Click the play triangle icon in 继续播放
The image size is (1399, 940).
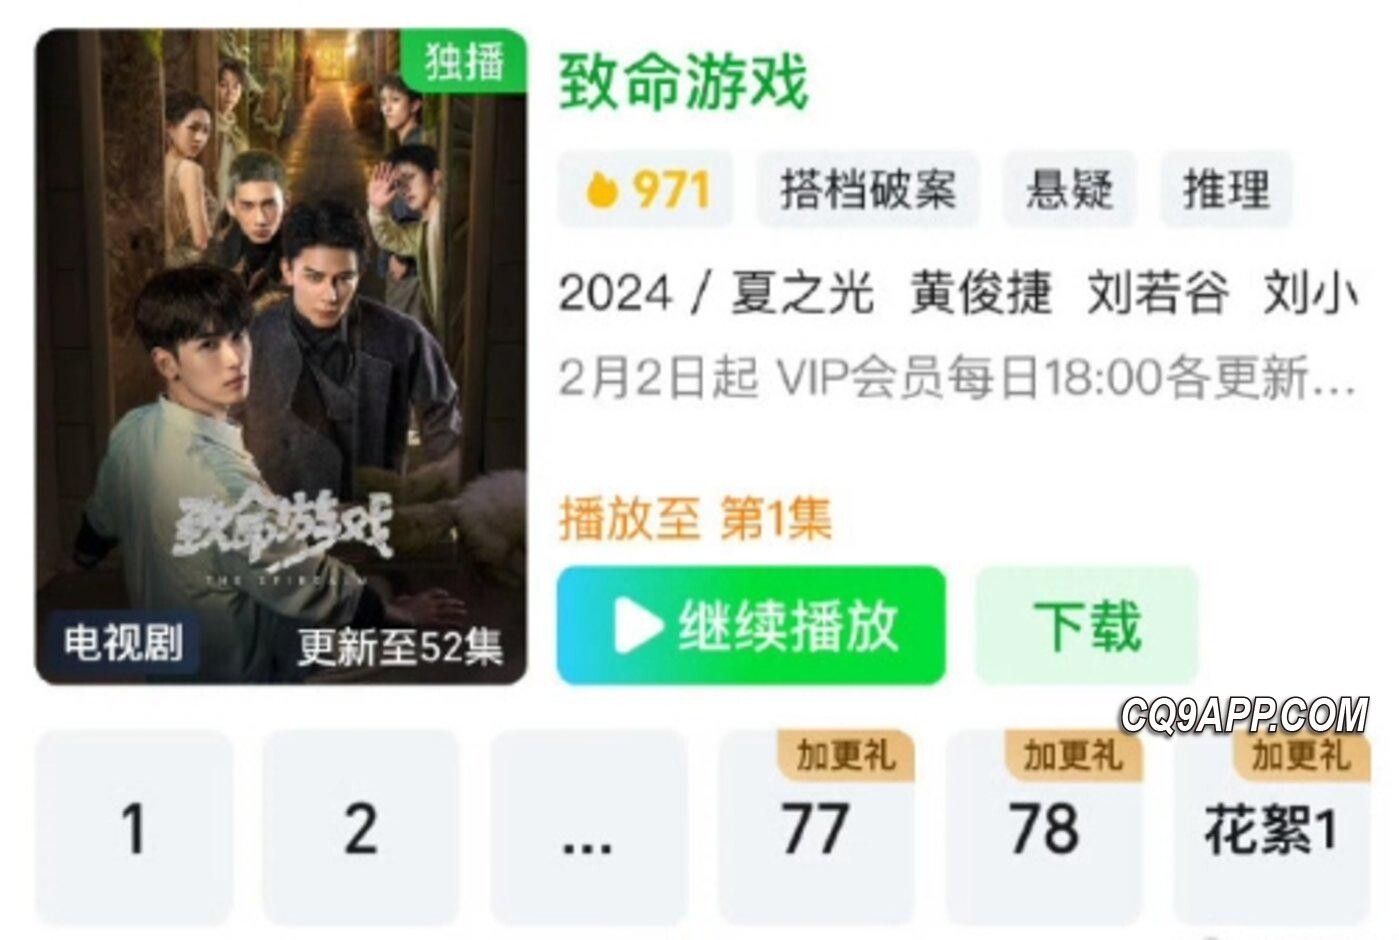coord(638,626)
